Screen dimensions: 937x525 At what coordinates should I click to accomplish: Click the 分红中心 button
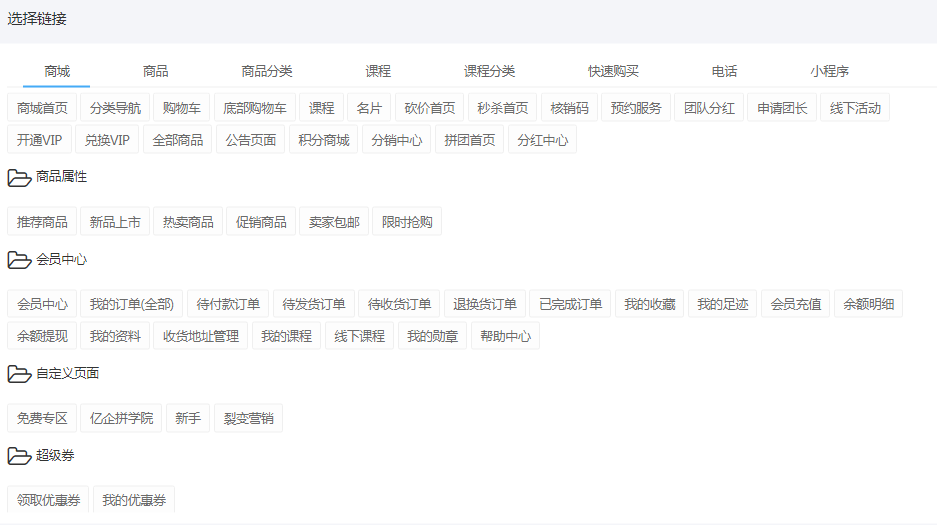coord(542,140)
